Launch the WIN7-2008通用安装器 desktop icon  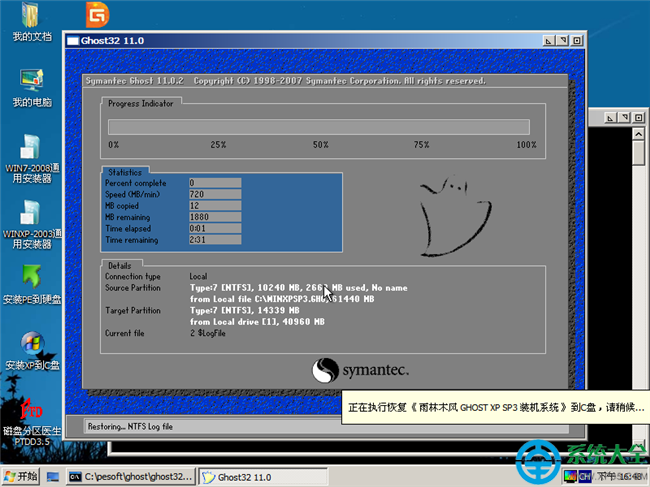pos(32,158)
